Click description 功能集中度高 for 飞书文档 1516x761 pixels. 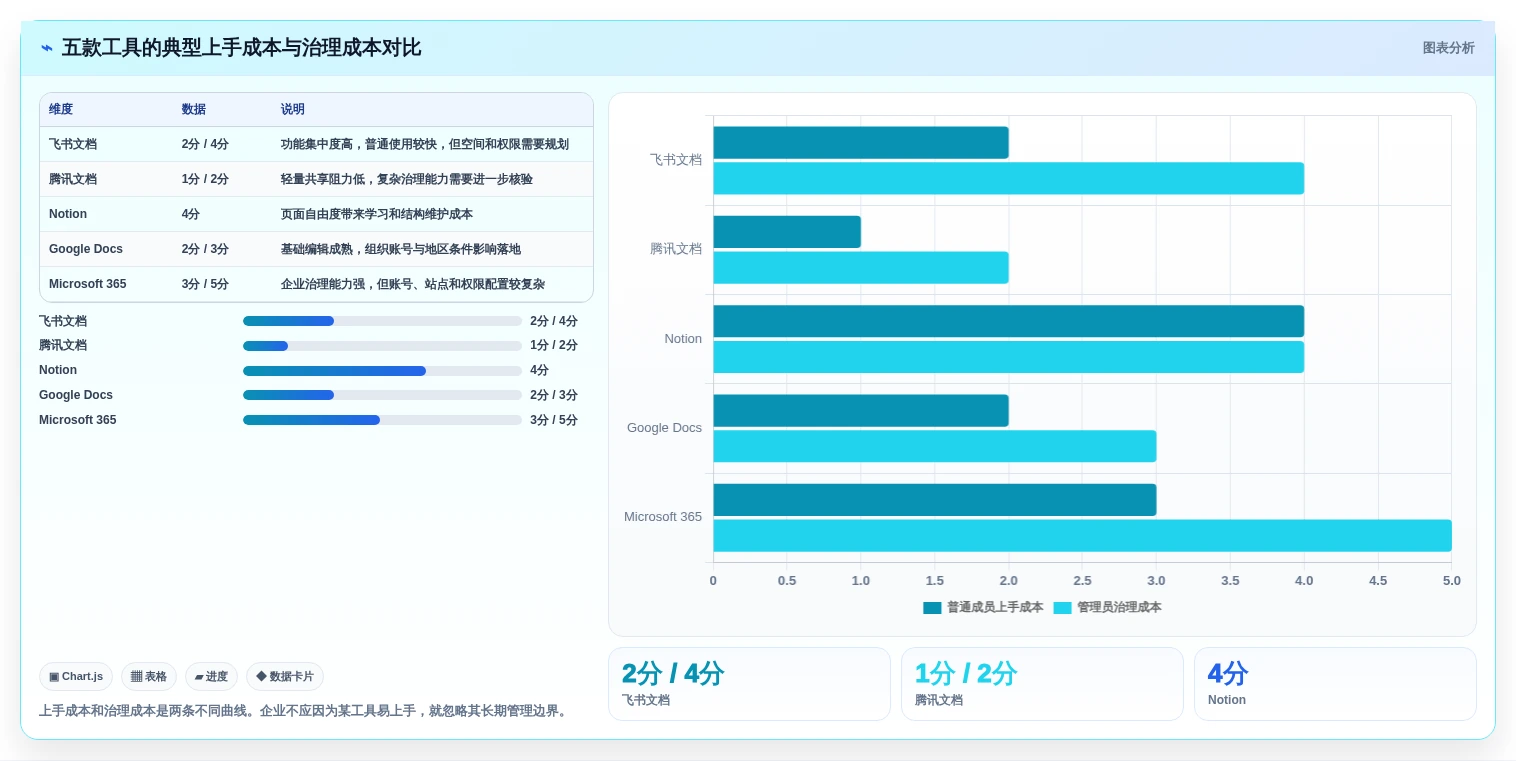[425, 144]
